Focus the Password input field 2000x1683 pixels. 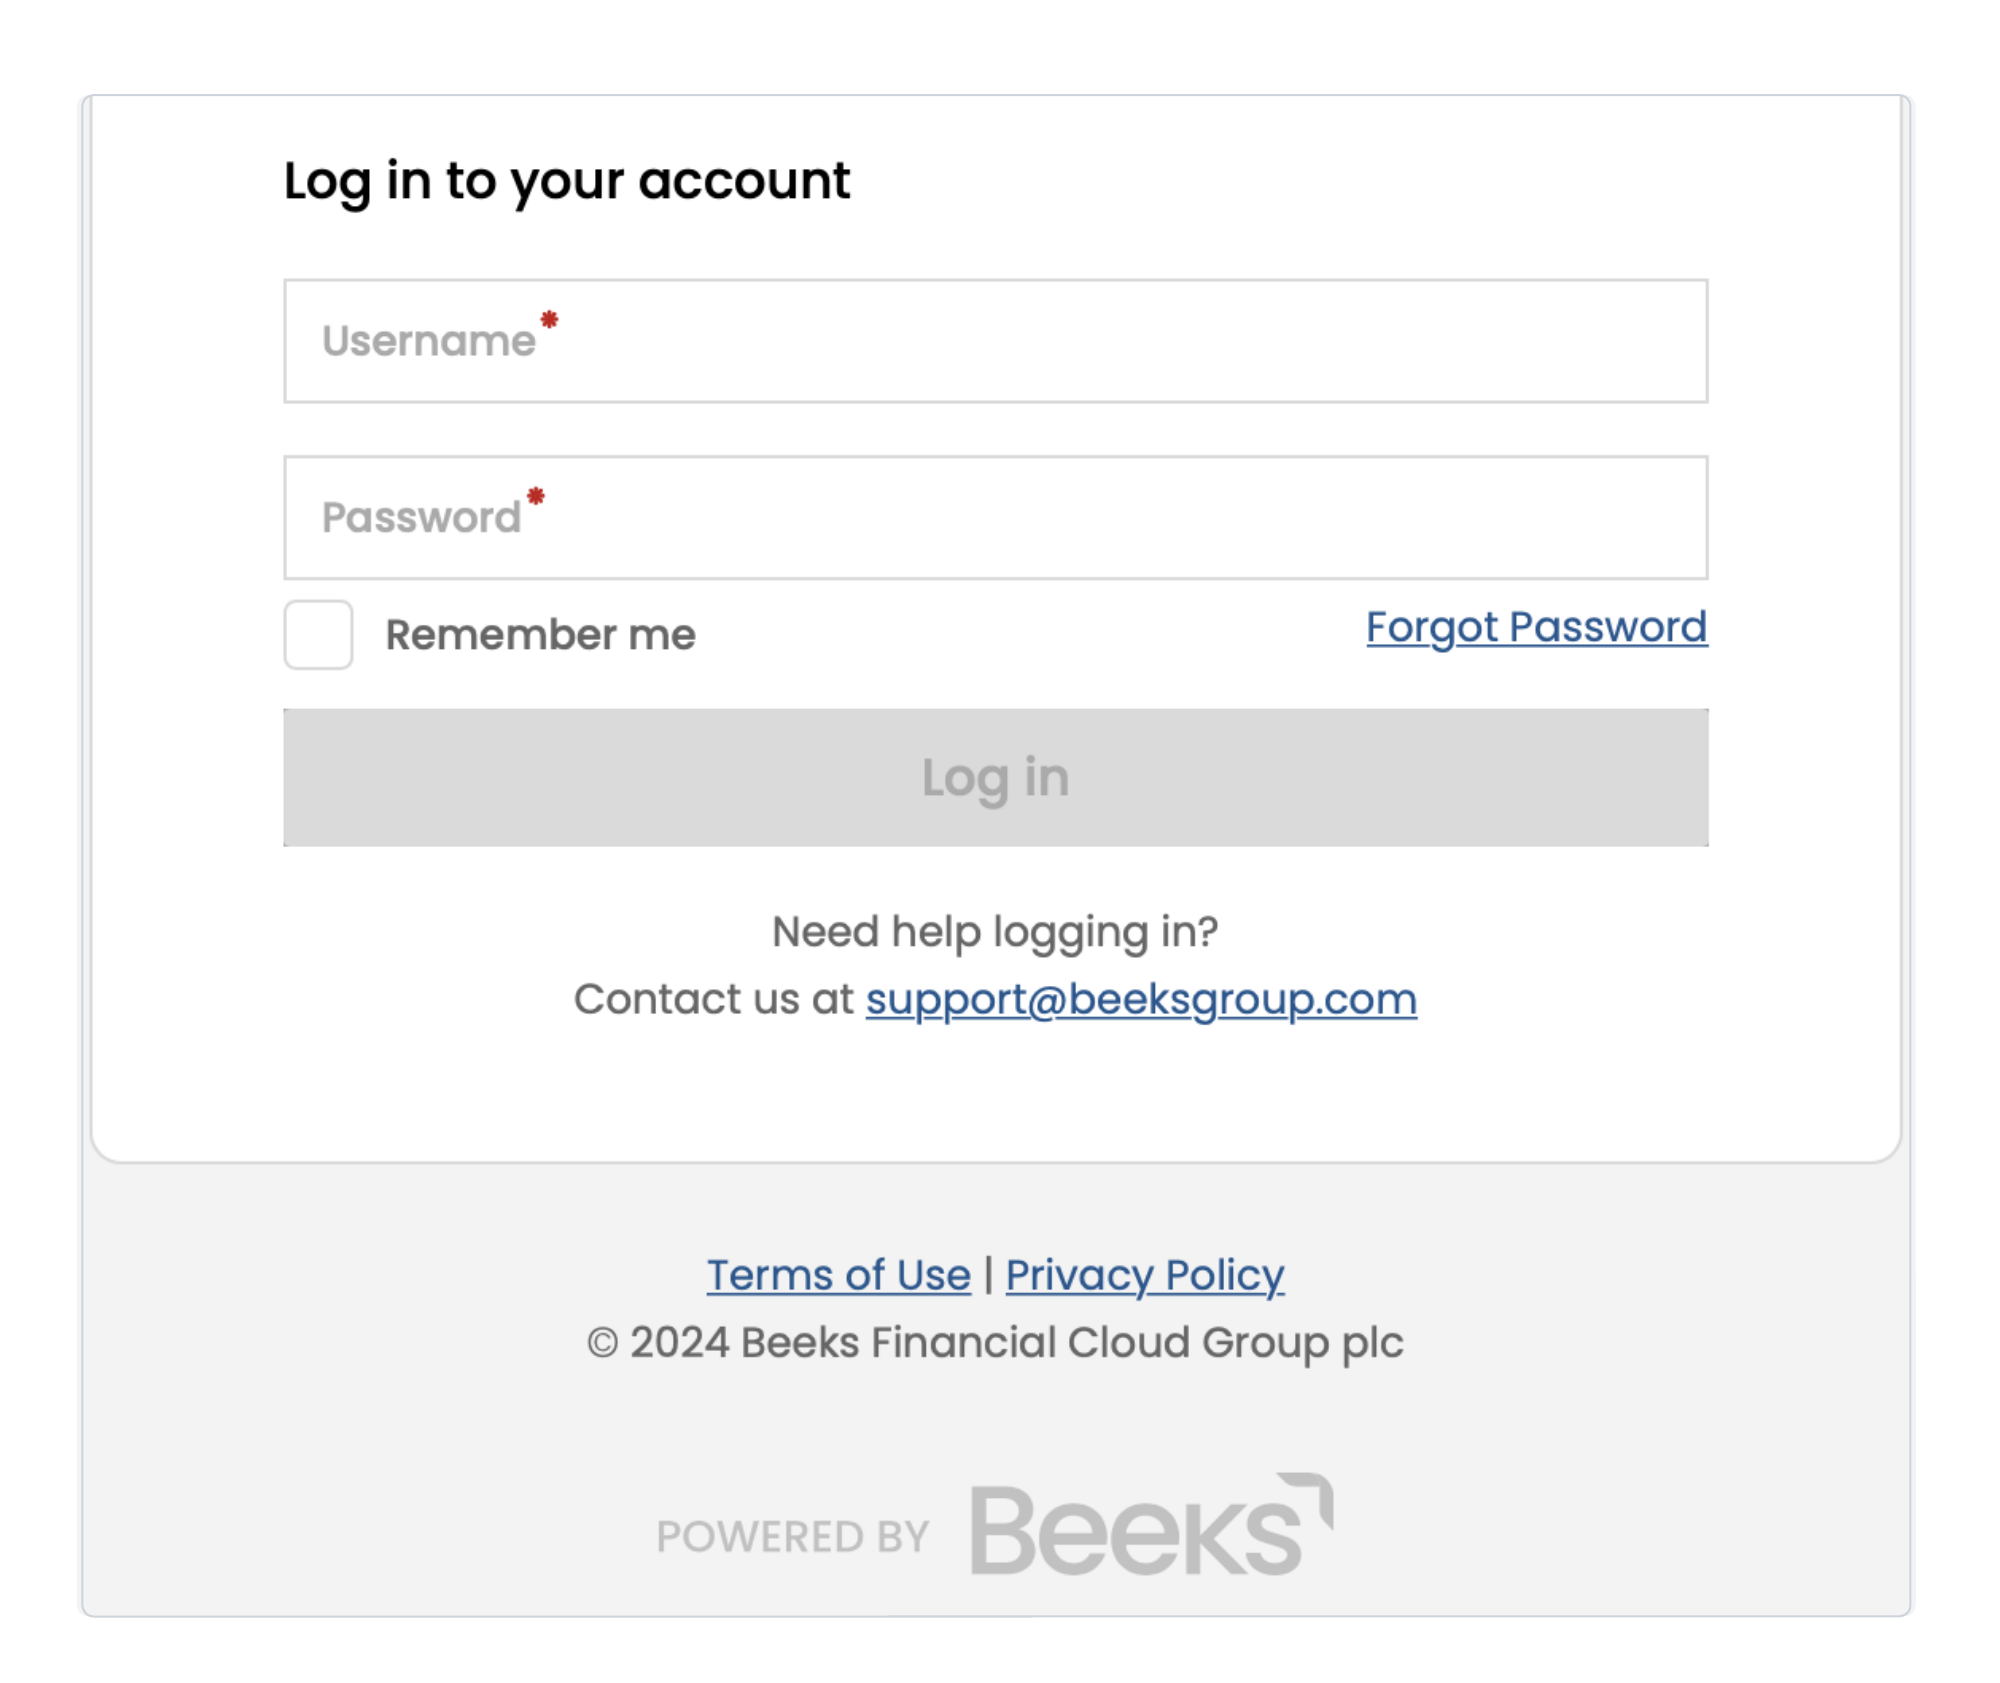(995, 517)
